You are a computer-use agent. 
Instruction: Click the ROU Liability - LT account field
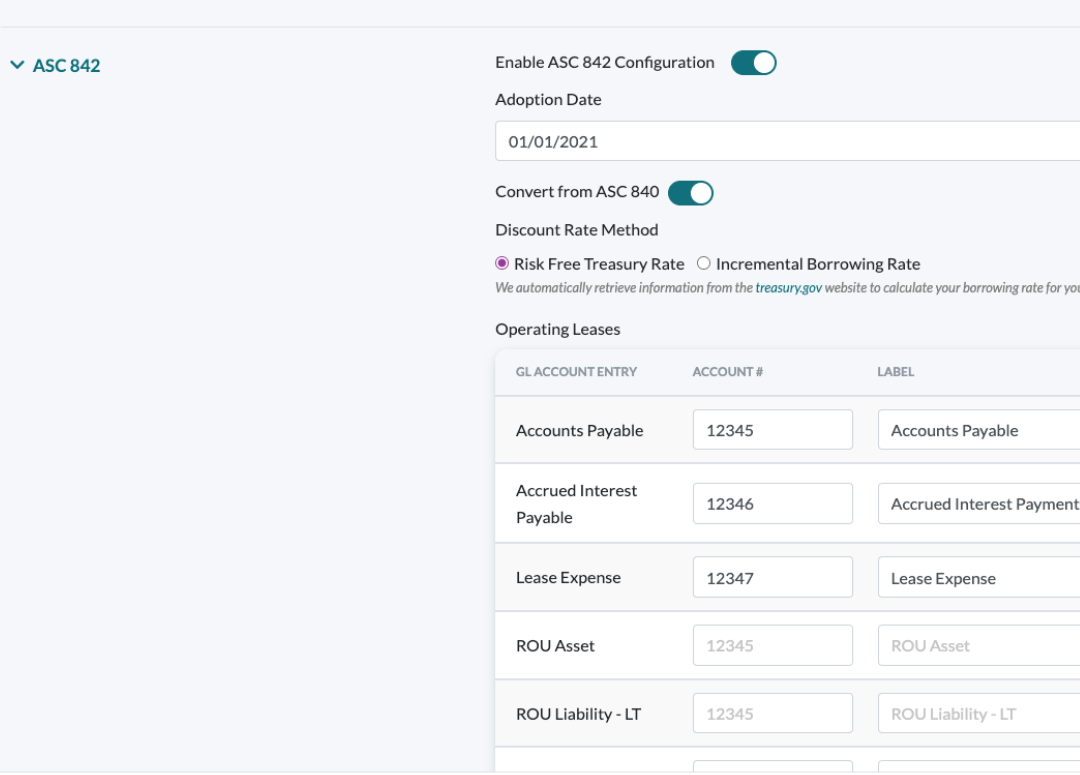pos(772,713)
